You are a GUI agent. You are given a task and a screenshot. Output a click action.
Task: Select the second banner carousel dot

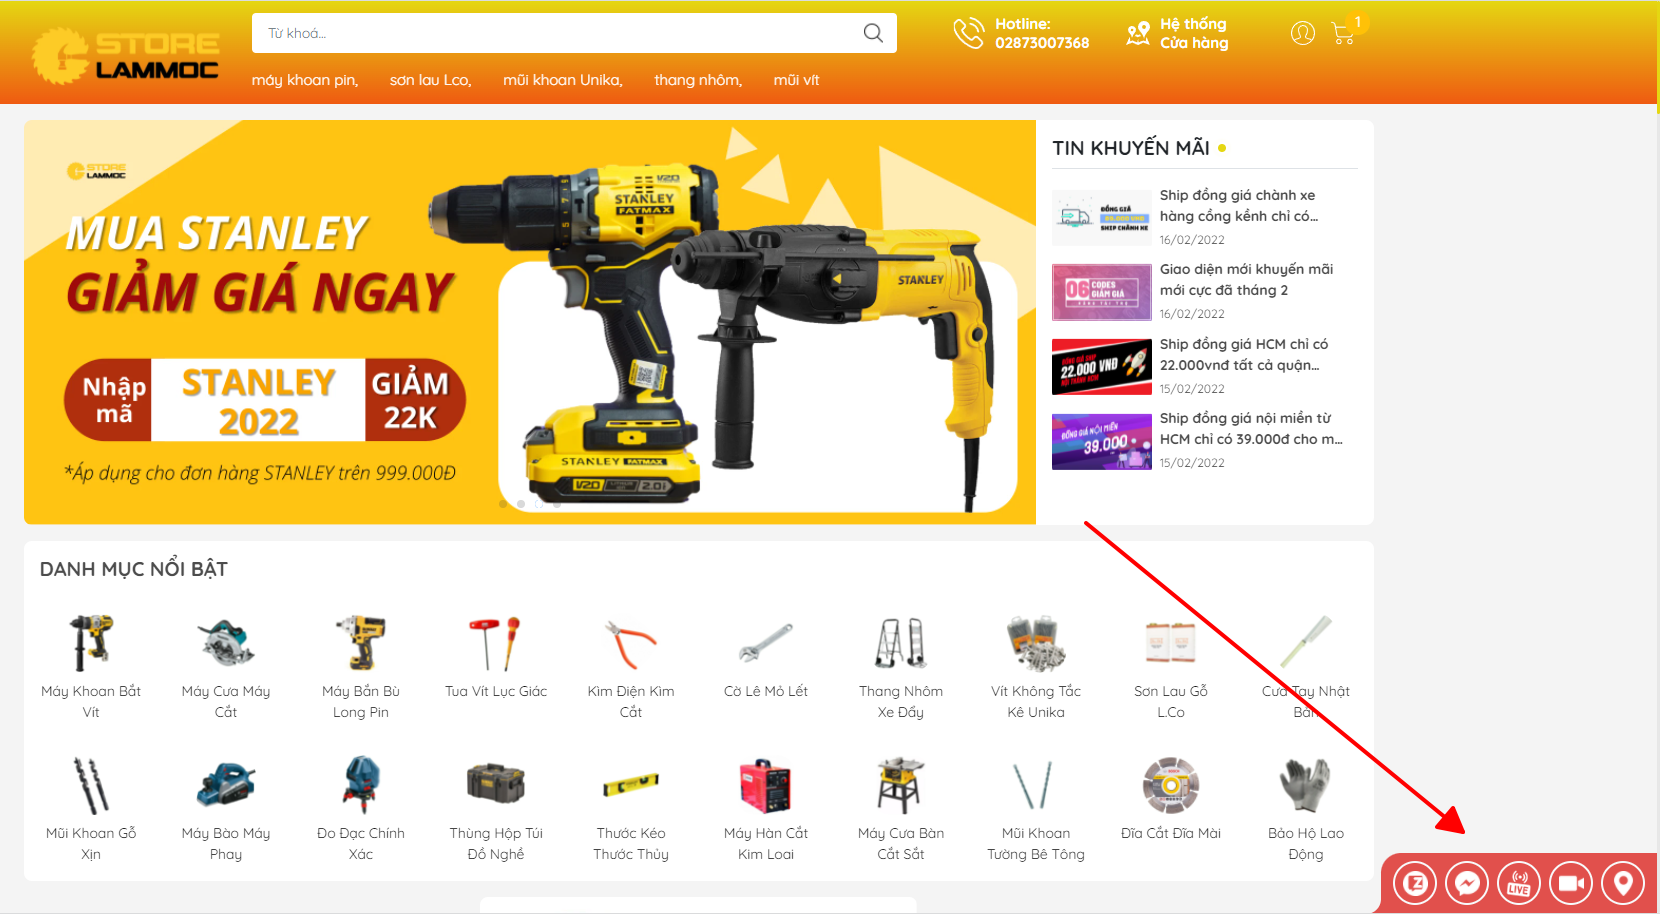point(521,504)
